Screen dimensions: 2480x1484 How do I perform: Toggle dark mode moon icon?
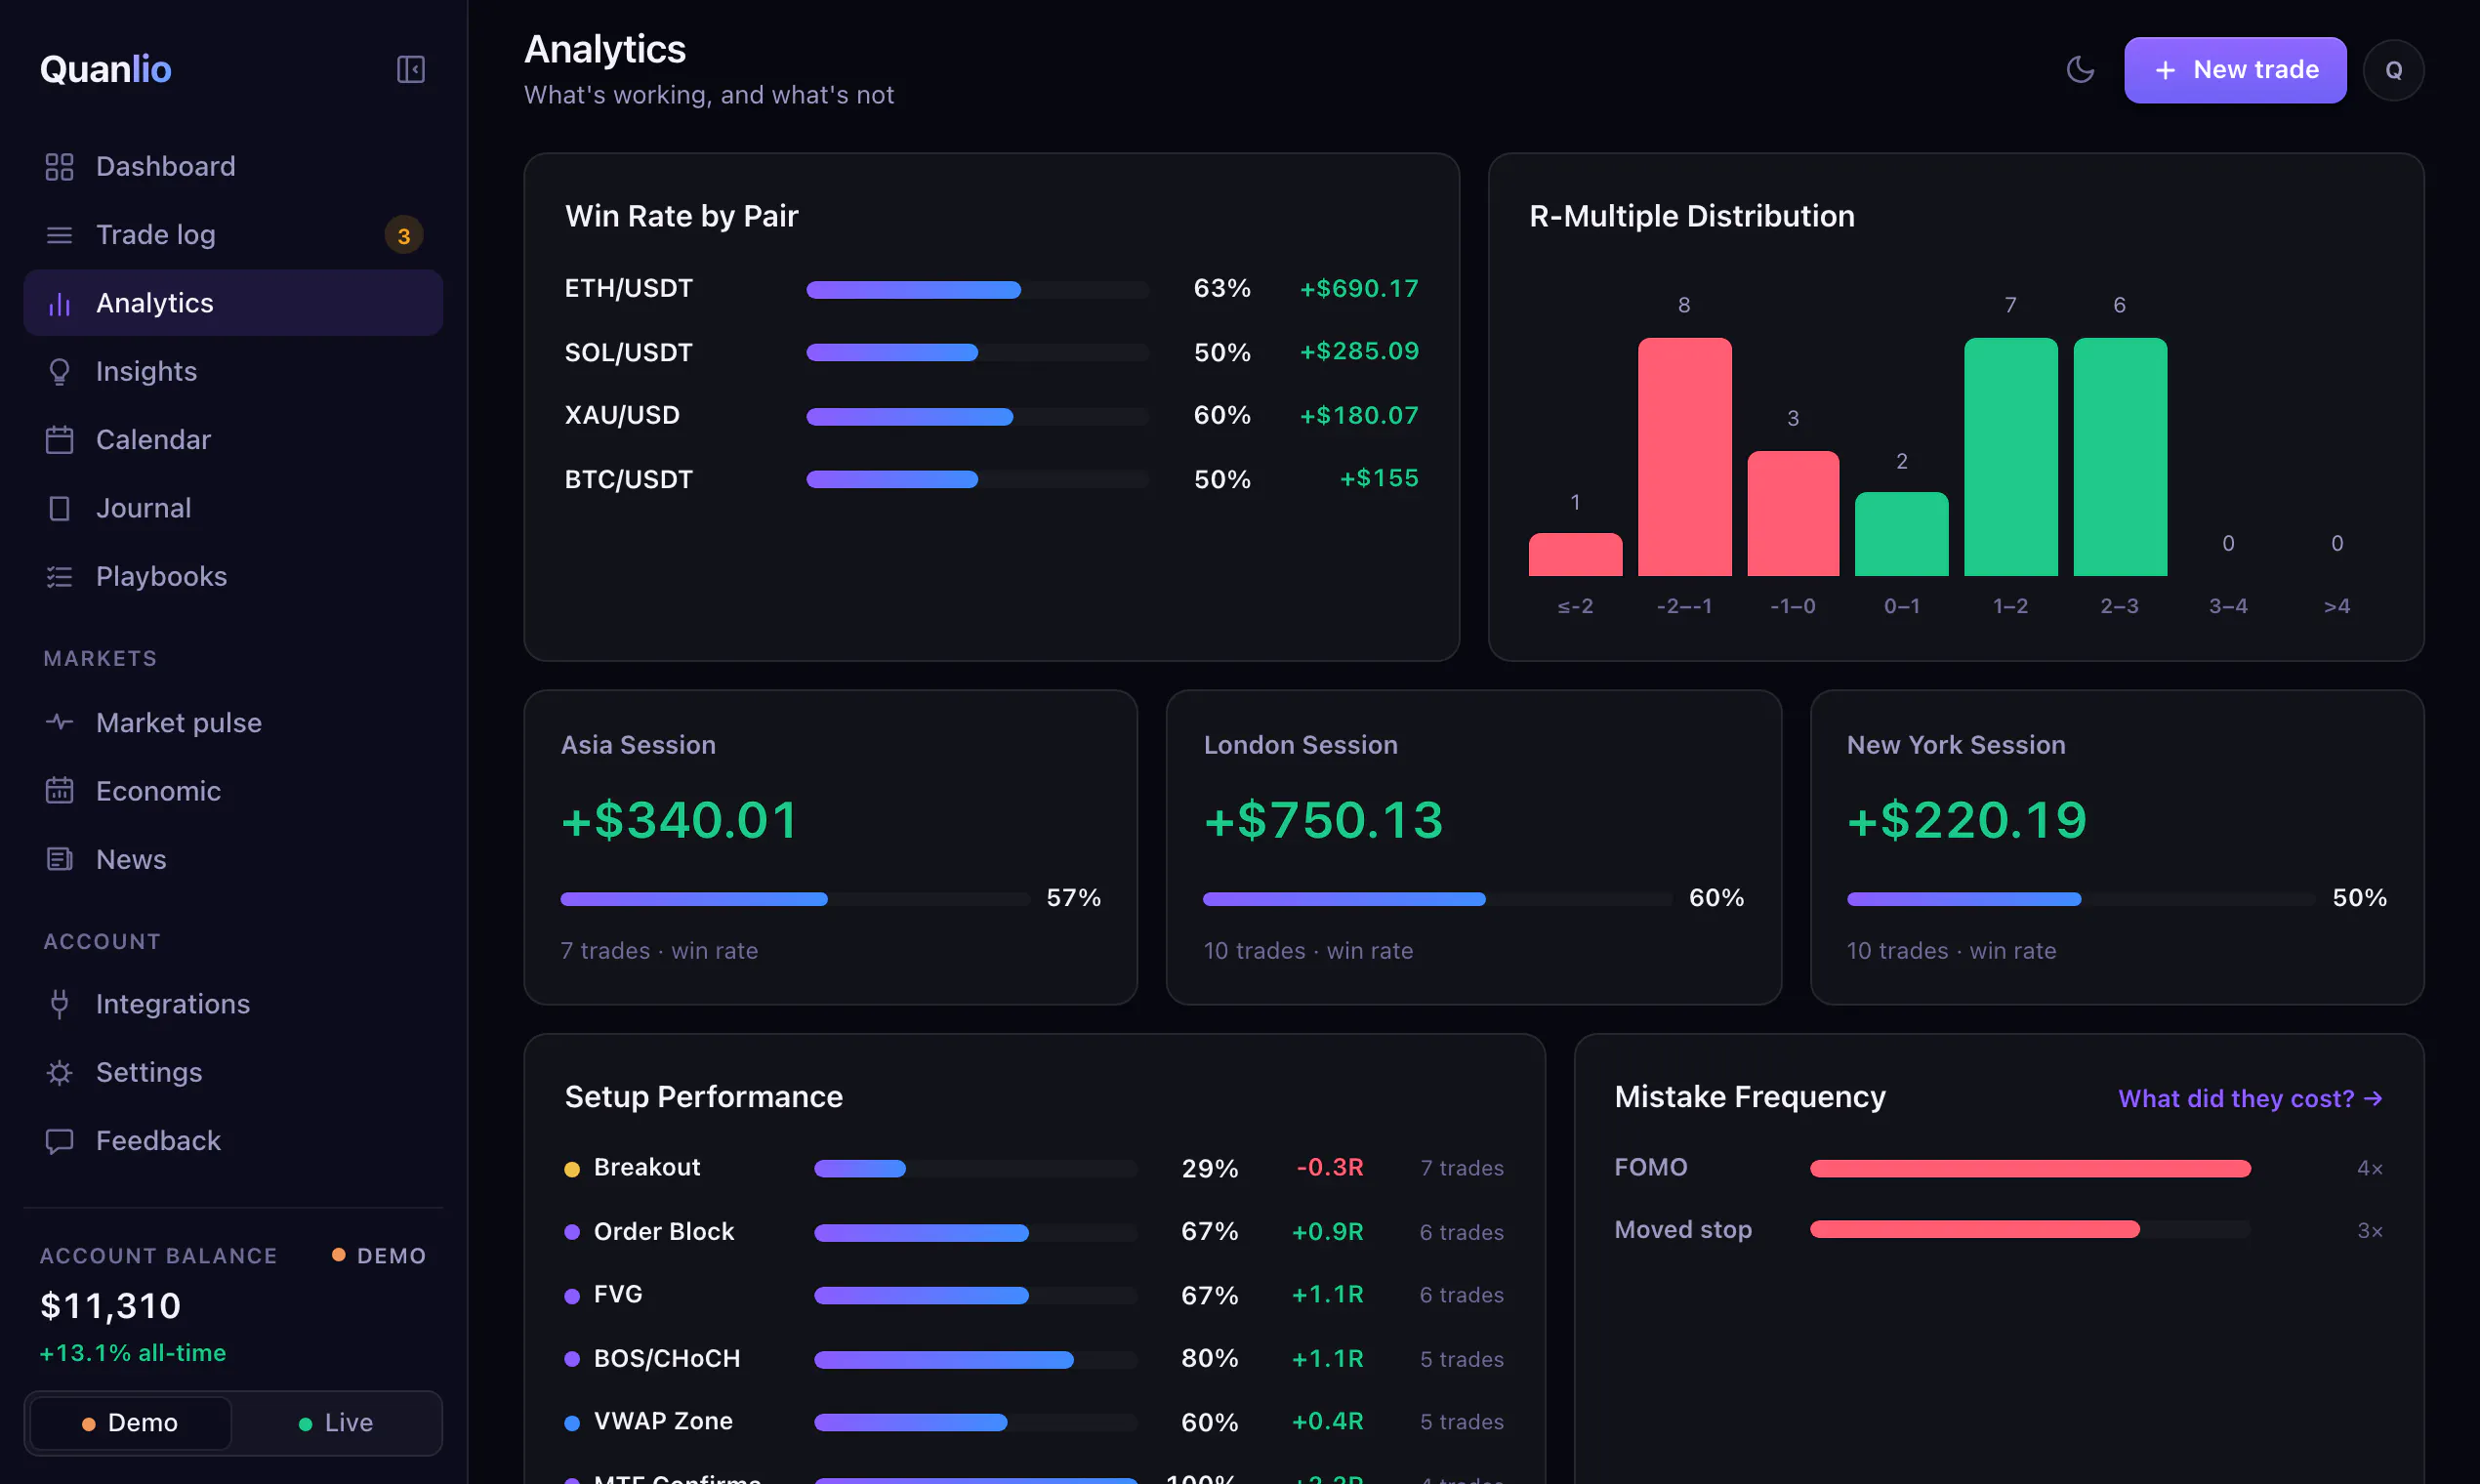(2080, 69)
